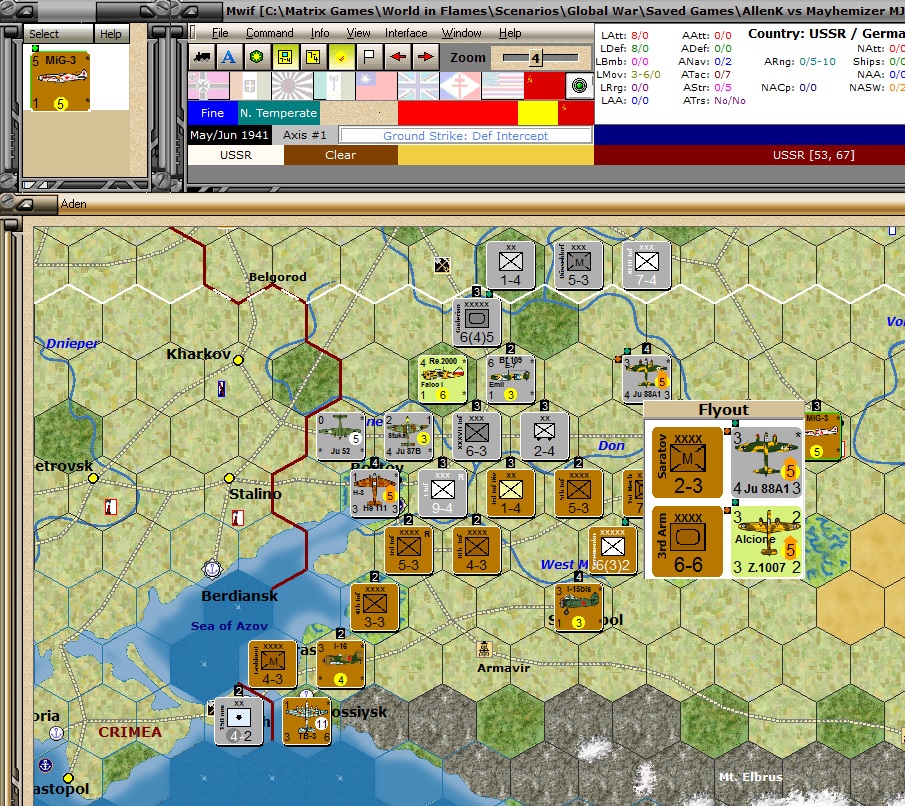
Task: Toggle the sun highlight toolbar button
Action: (x=341, y=57)
